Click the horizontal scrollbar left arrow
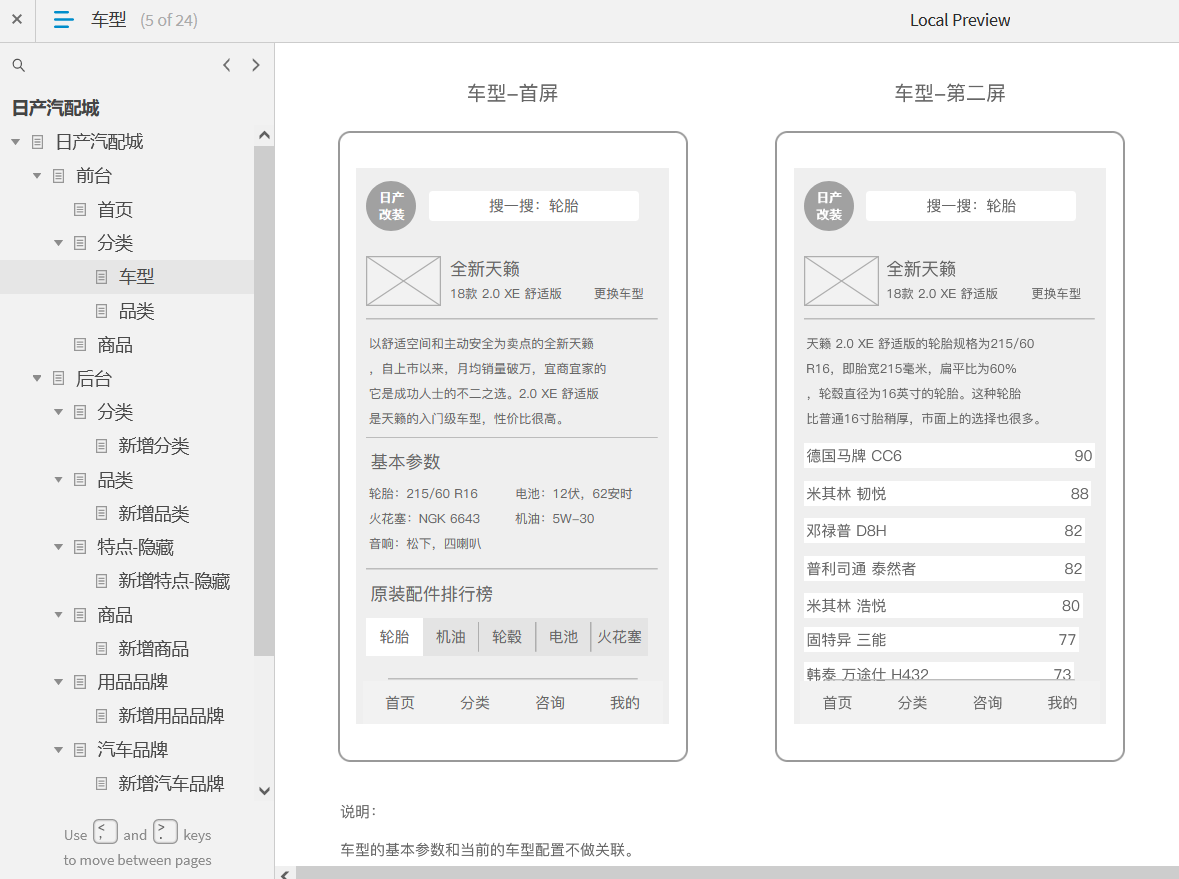The height and width of the screenshot is (879, 1179). click(x=285, y=874)
